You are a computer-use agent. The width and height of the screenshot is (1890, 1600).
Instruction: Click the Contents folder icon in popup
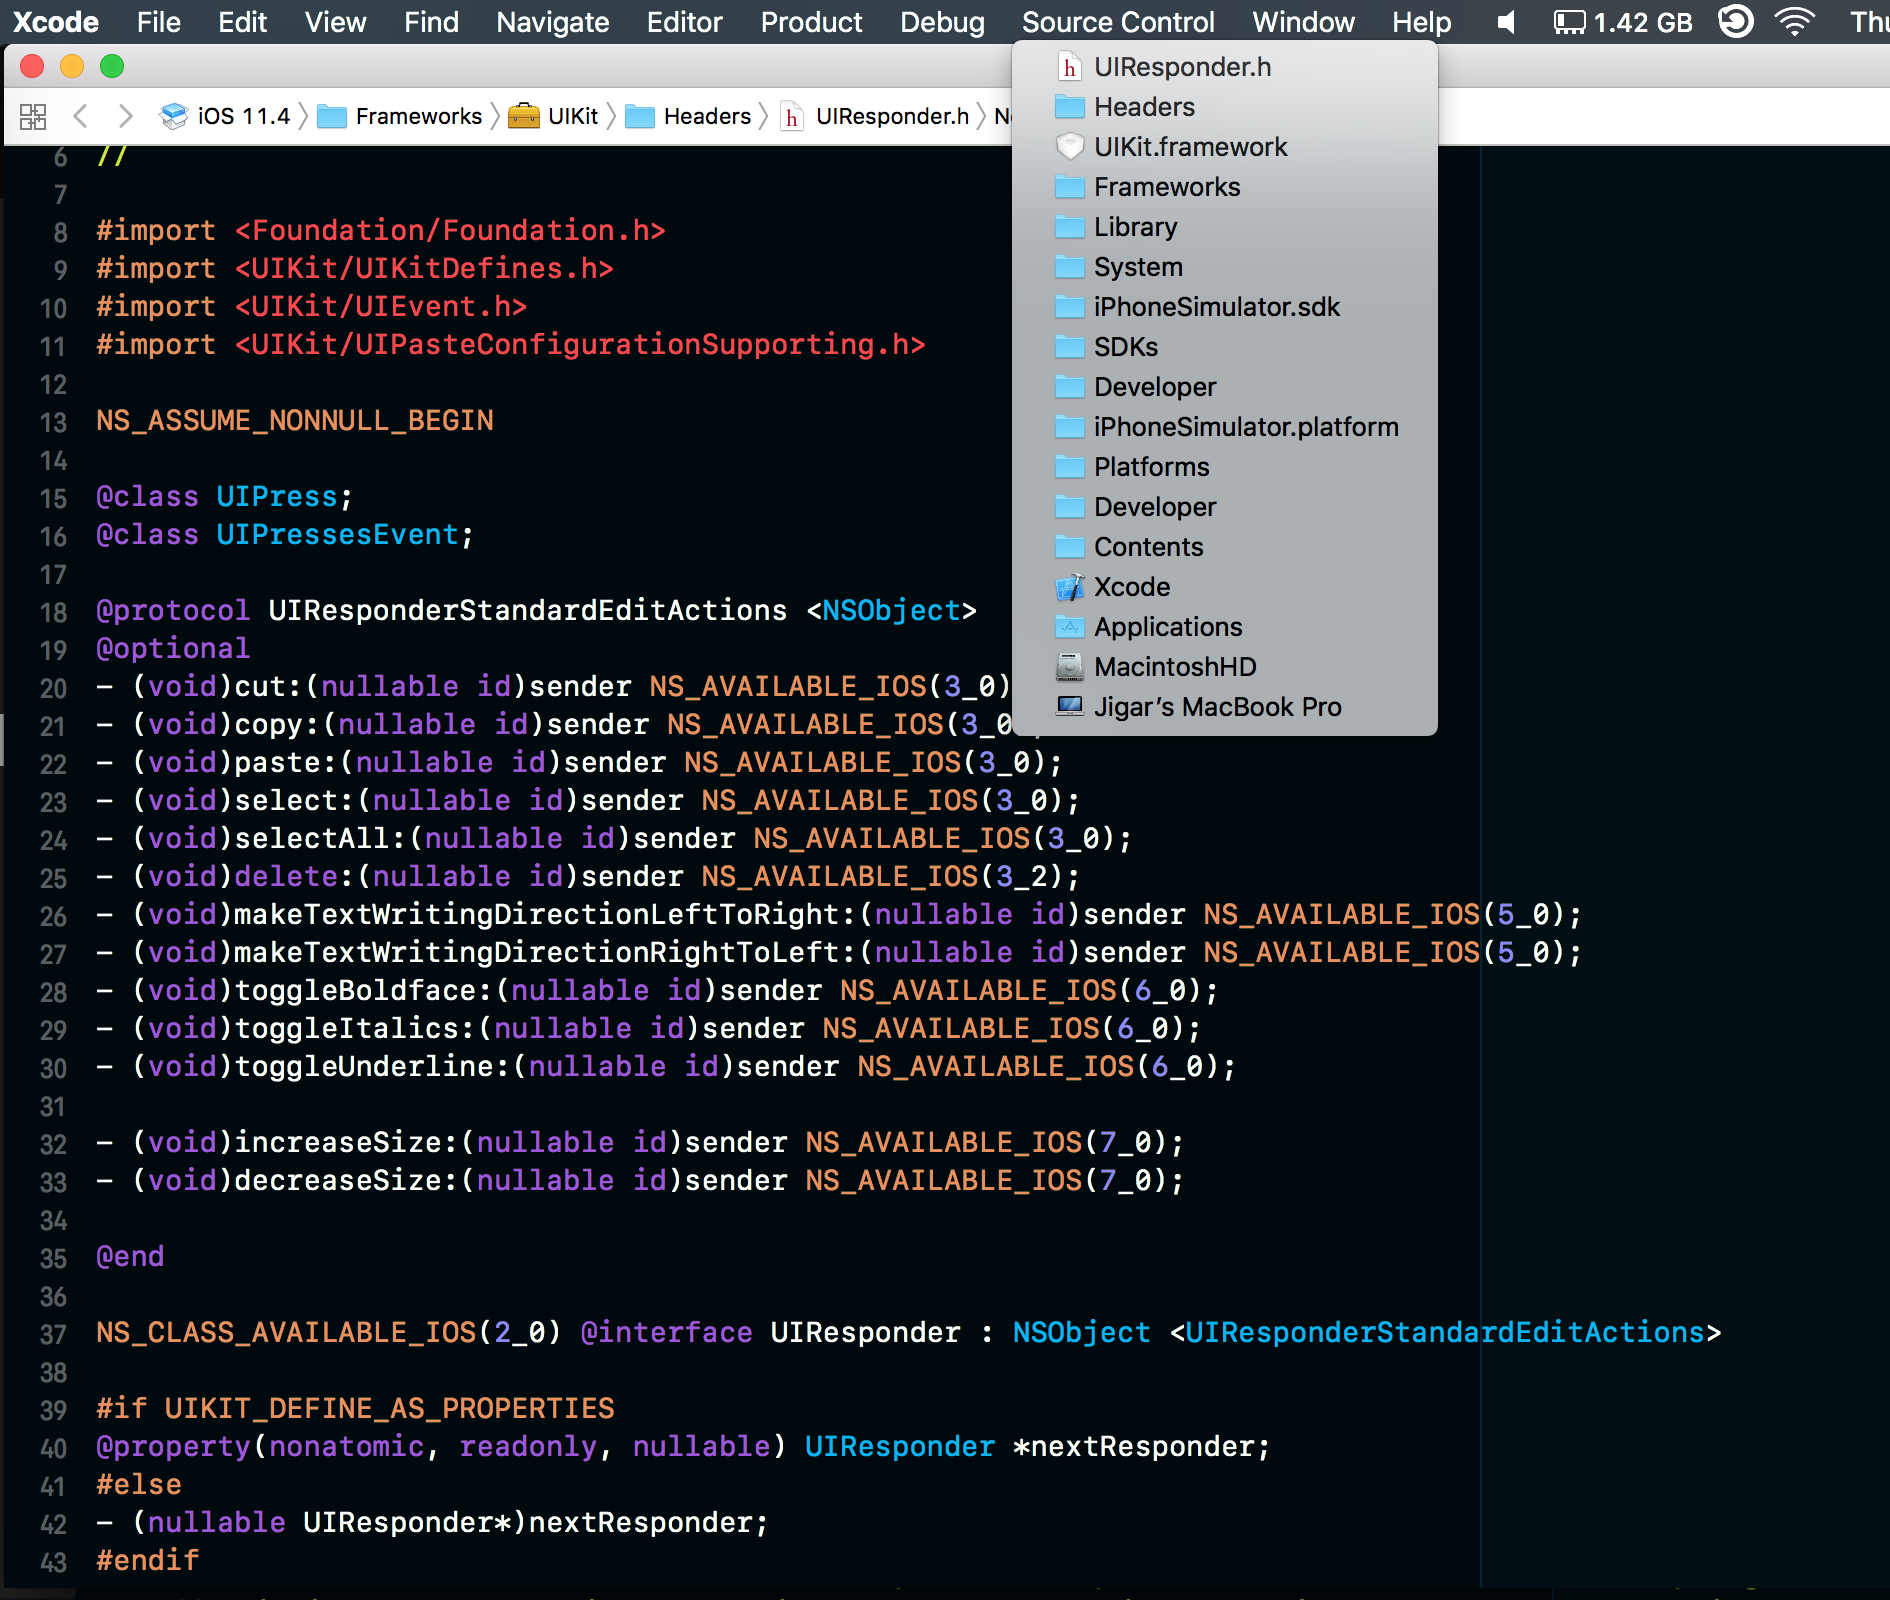(x=1070, y=547)
